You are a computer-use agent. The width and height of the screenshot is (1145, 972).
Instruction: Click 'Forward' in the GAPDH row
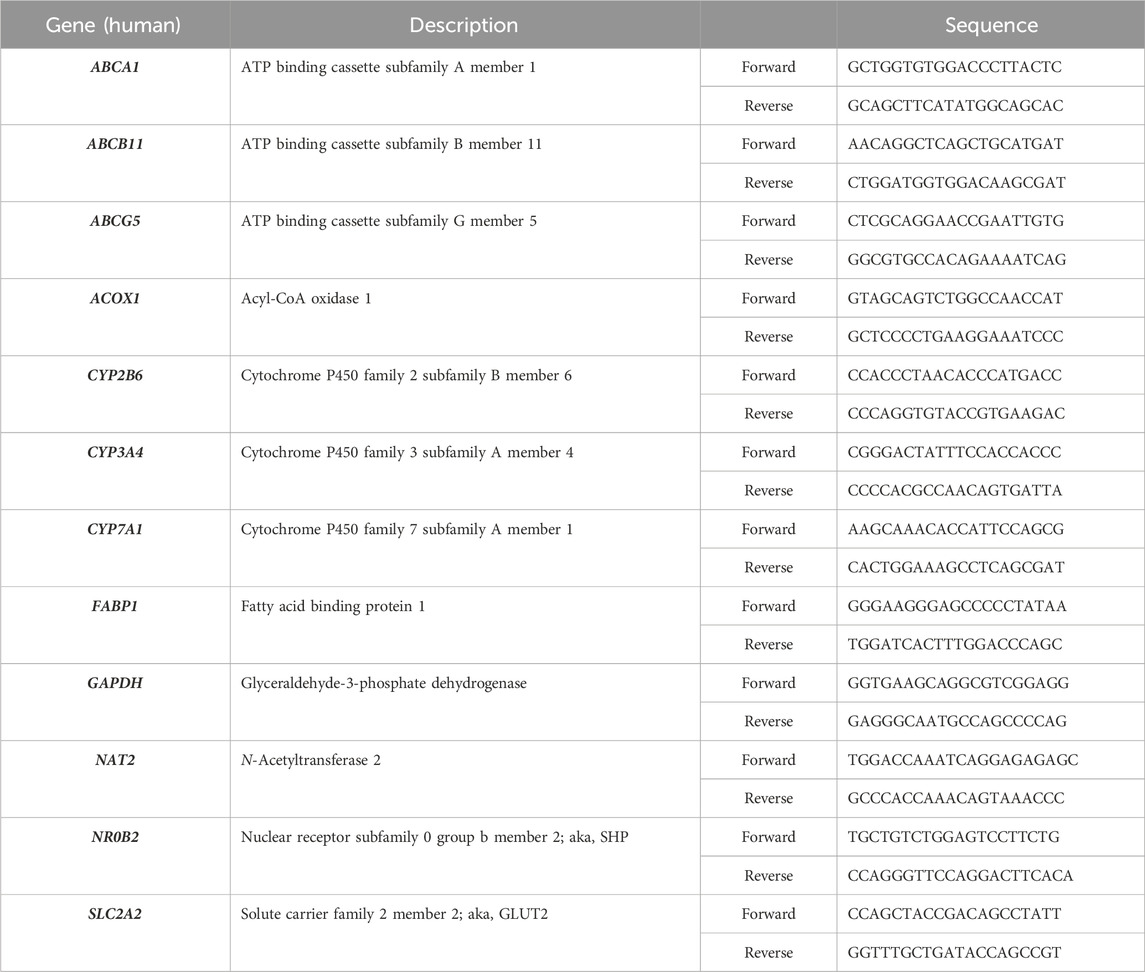click(768, 683)
